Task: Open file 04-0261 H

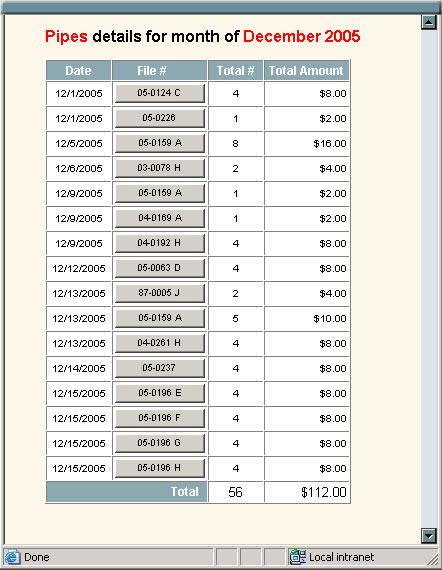Action: pos(160,344)
